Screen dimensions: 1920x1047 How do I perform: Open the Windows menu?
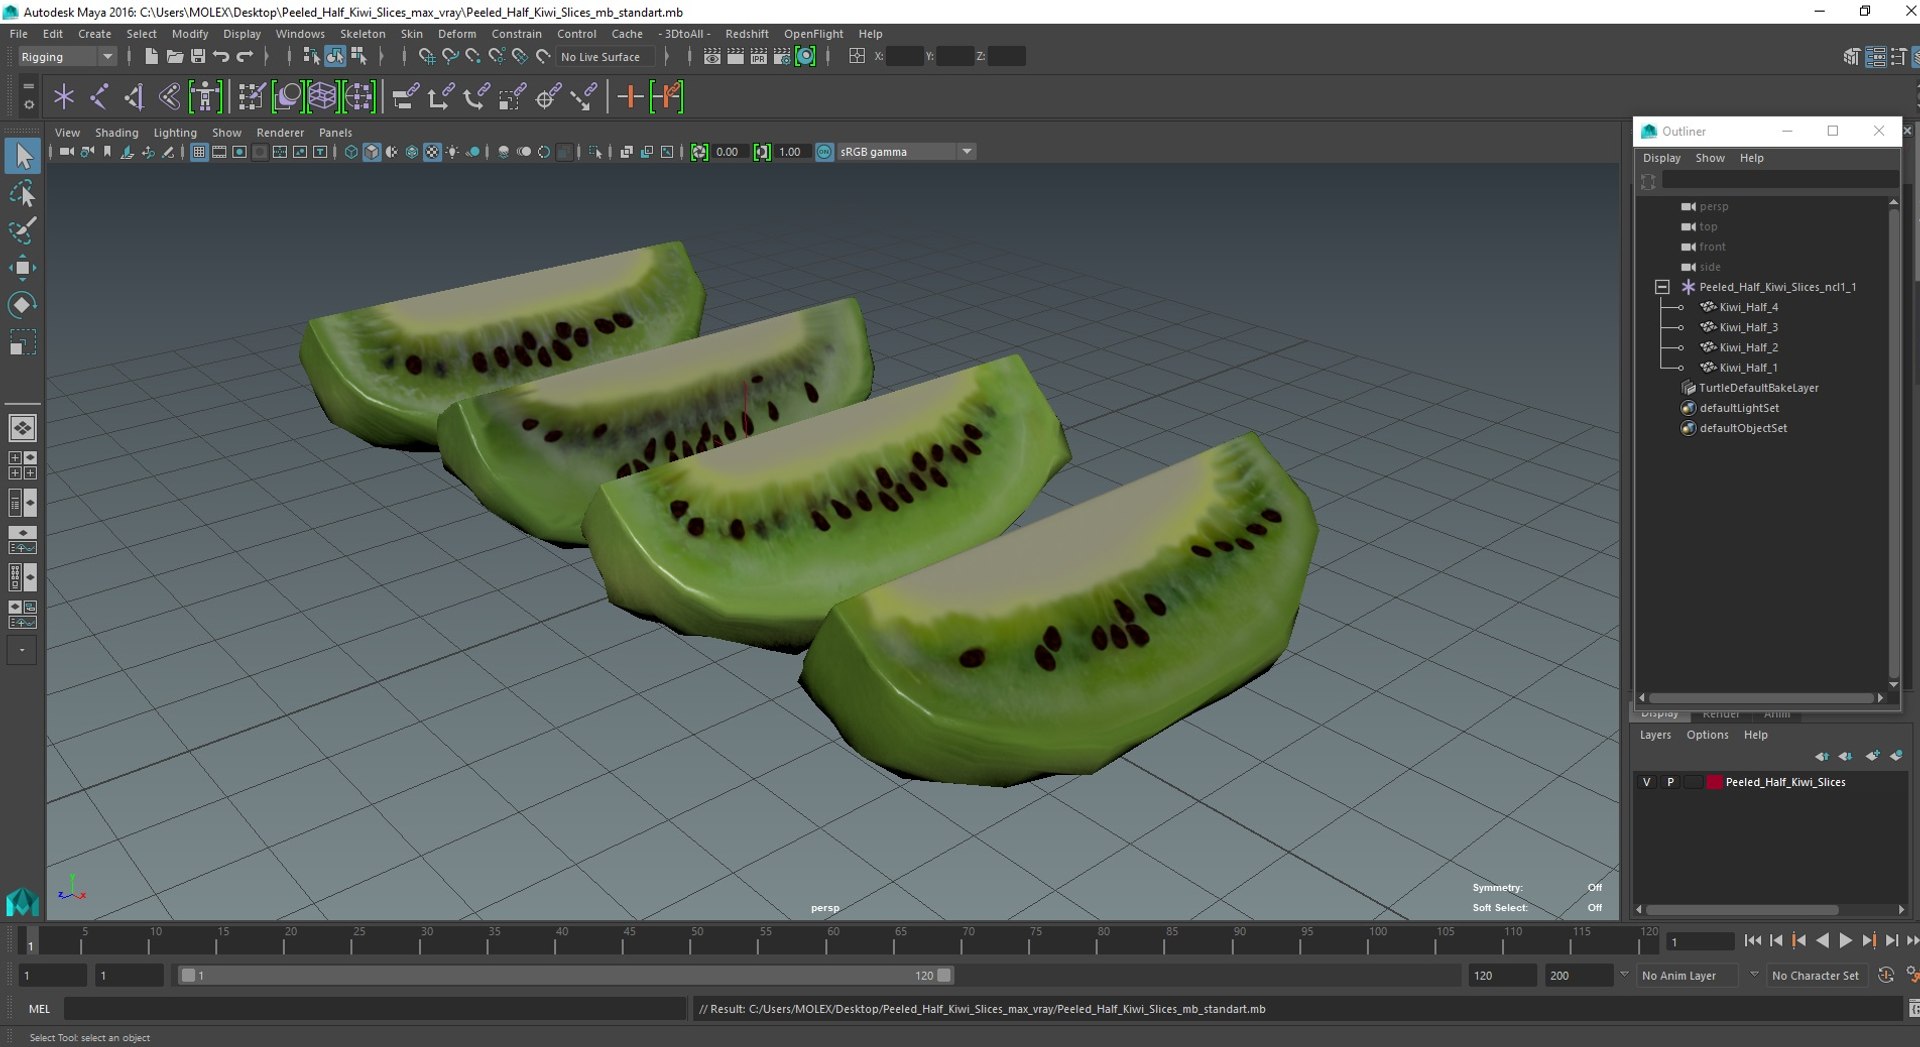point(300,33)
